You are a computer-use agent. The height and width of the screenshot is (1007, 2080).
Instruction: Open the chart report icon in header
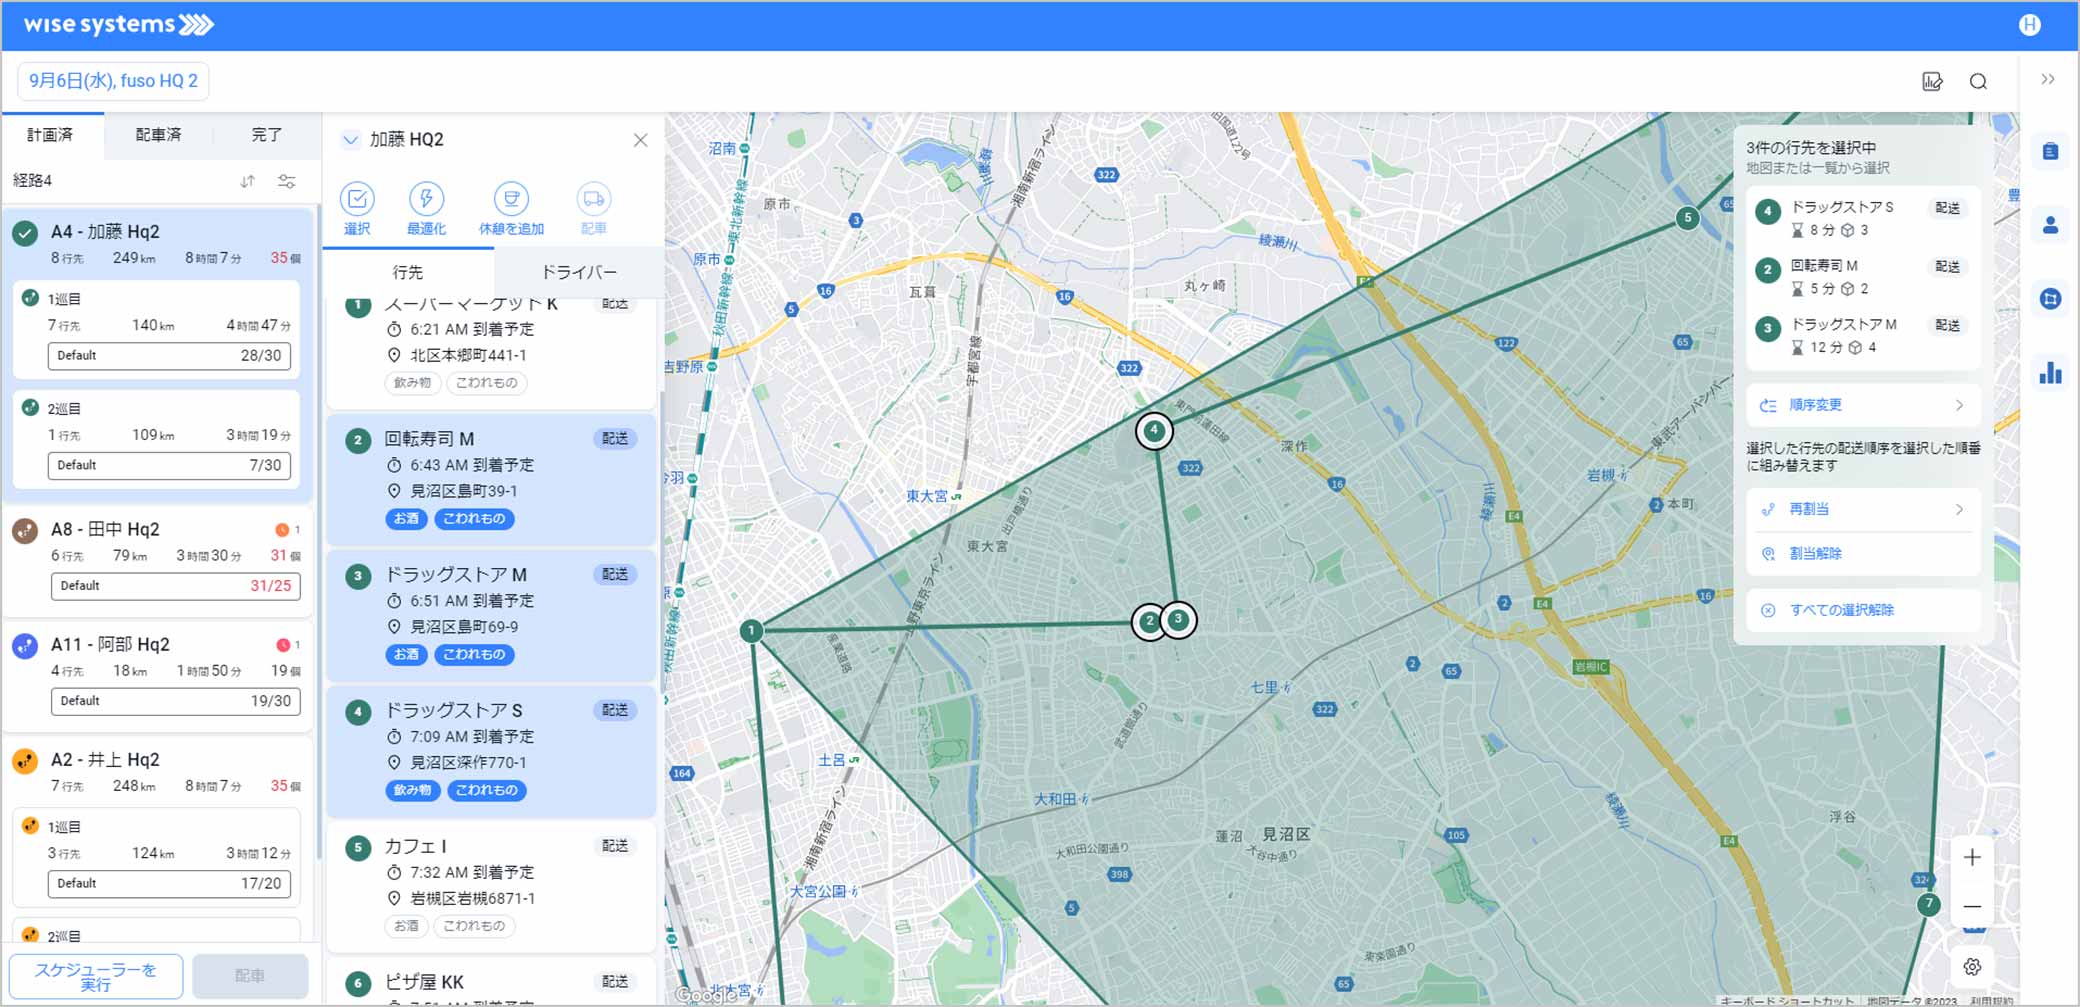click(x=1932, y=82)
